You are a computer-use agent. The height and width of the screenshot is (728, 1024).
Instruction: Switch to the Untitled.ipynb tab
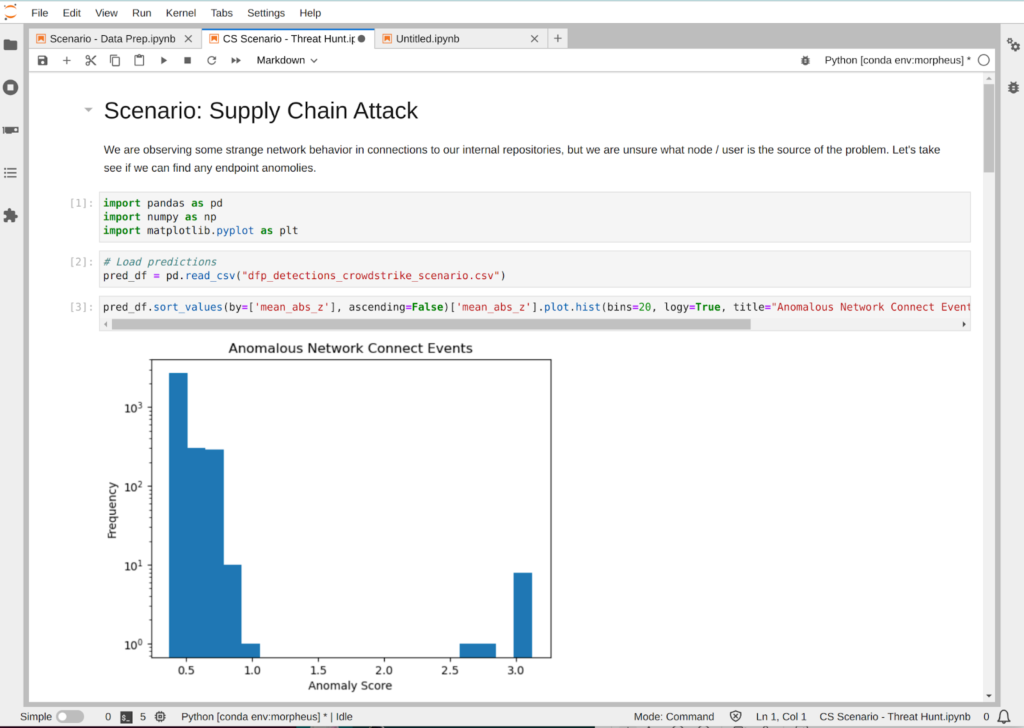click(x=427, y=39)
